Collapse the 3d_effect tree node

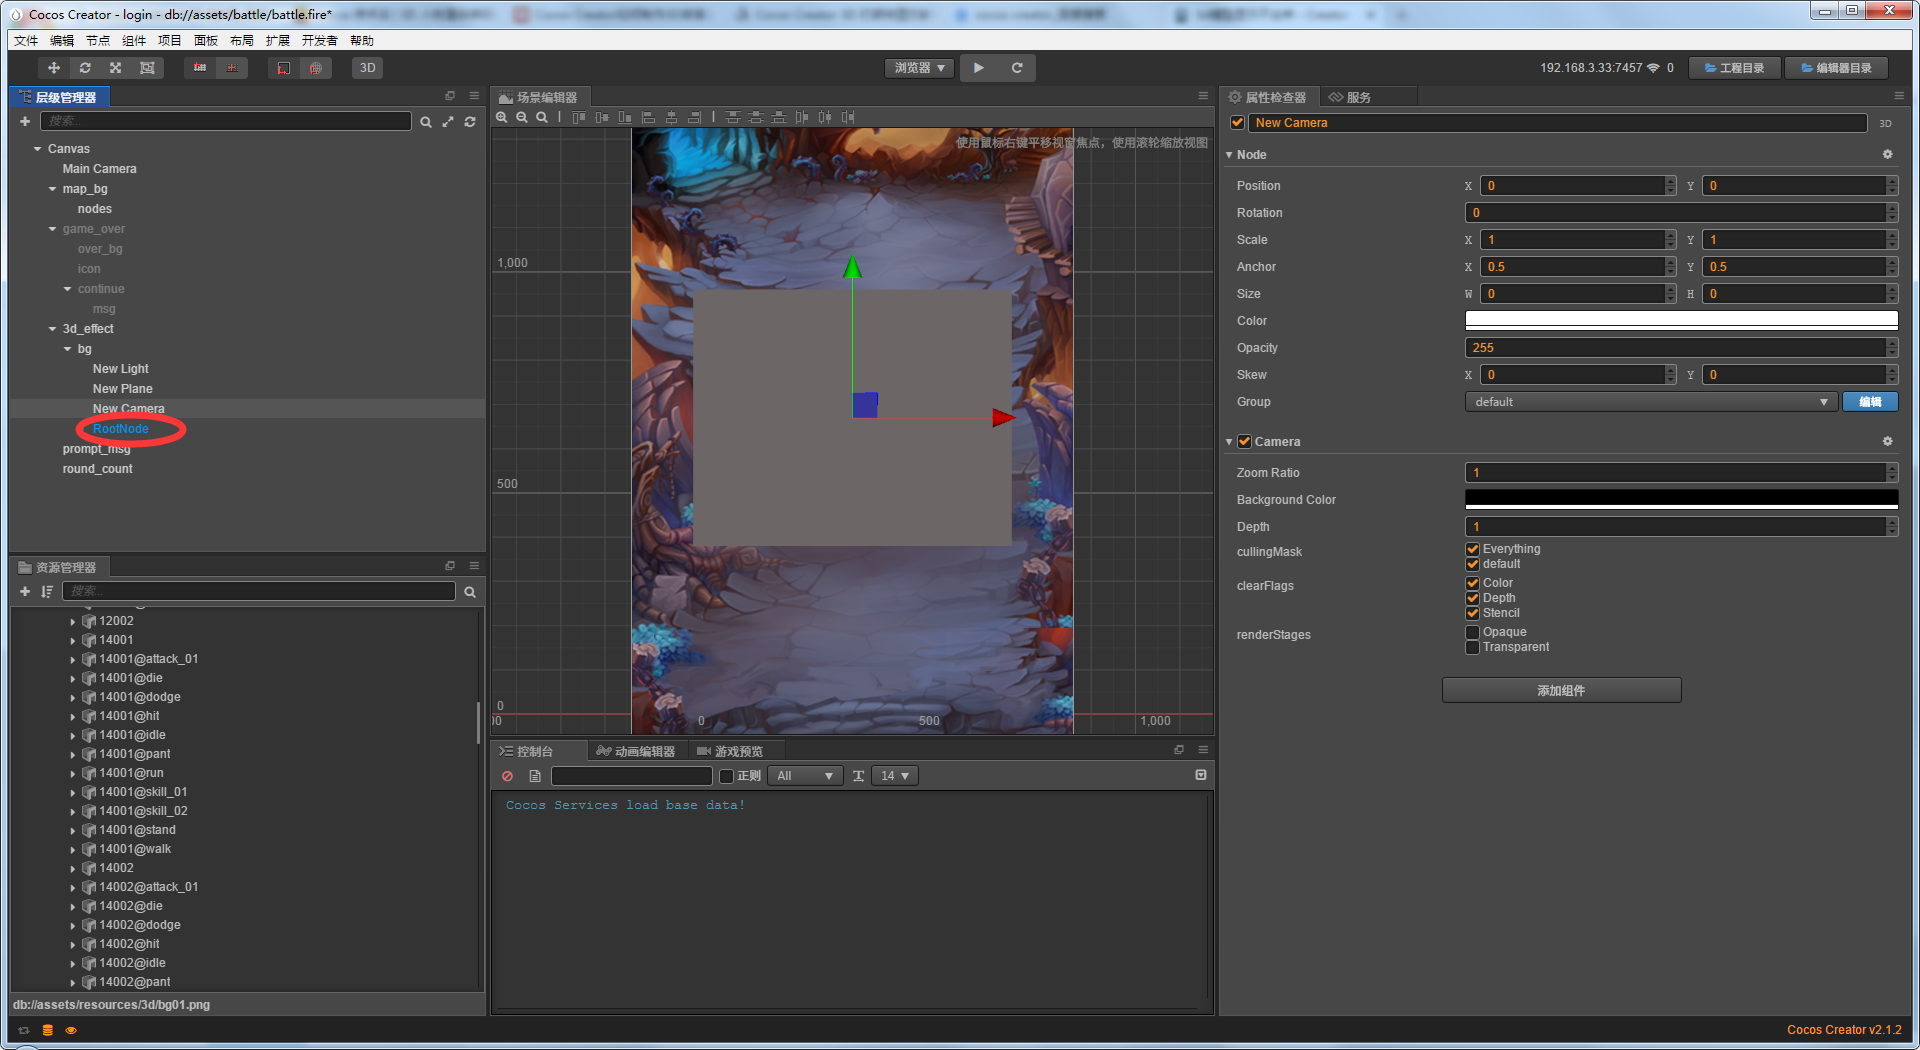tap(53, 329)
